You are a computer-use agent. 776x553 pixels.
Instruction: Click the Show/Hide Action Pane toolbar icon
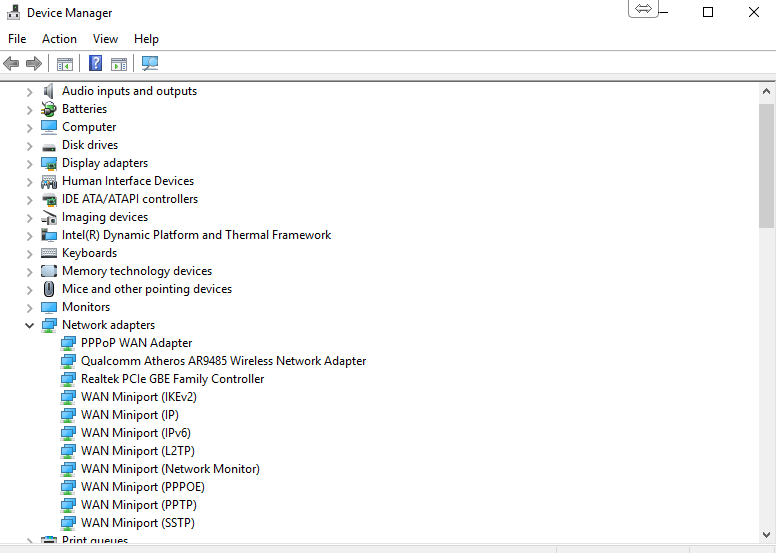point(119,64)
